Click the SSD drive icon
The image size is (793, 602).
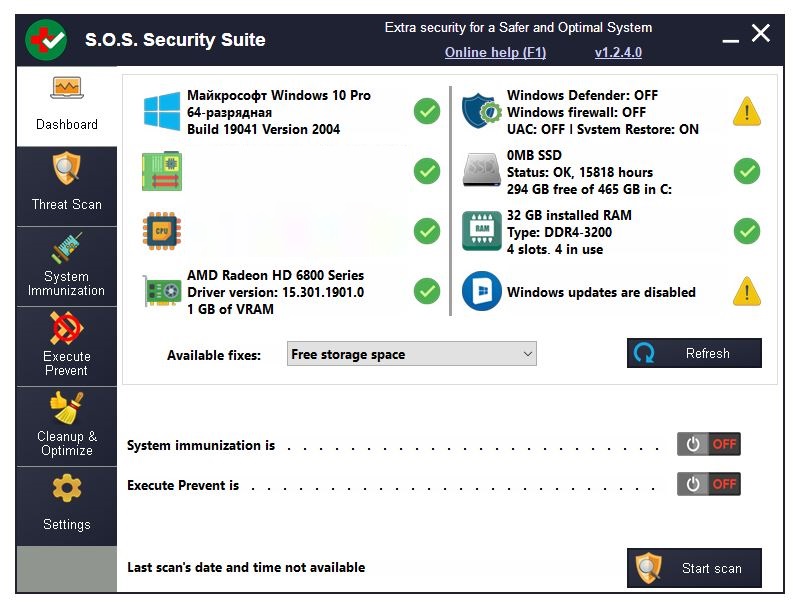[481, 171]
